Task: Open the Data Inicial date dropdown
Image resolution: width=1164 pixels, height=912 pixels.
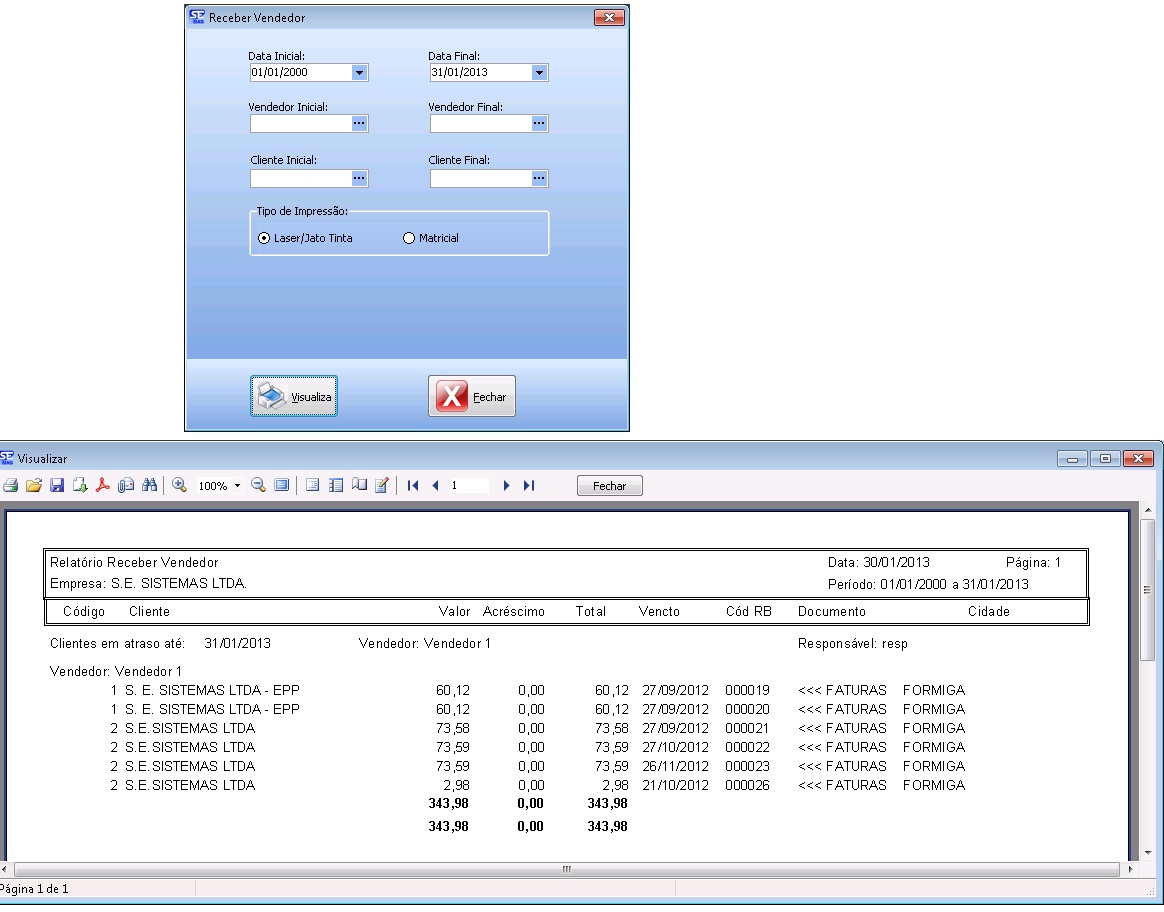Action: pyautogui.click(x=359, y=73)
